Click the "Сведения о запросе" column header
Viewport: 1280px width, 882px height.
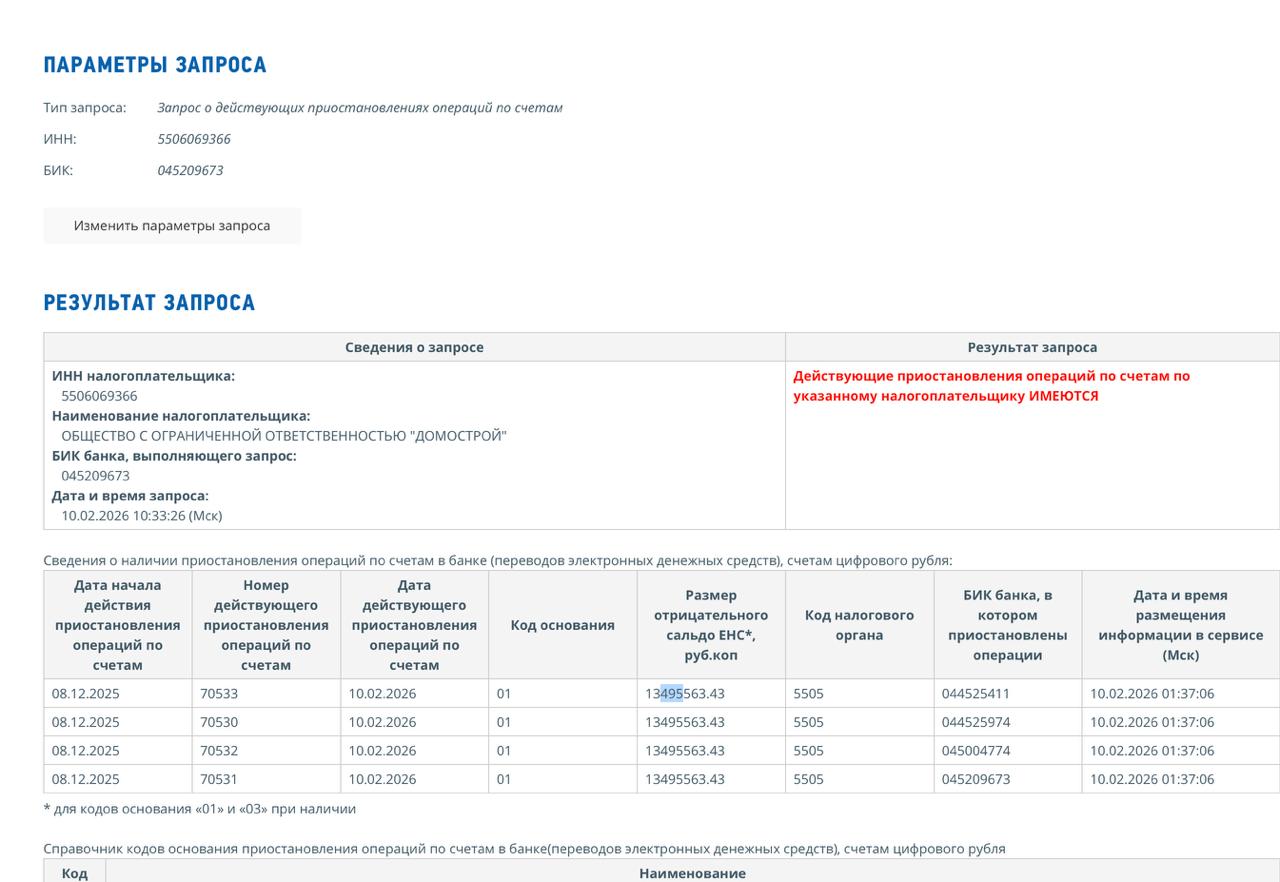[414, 347]
